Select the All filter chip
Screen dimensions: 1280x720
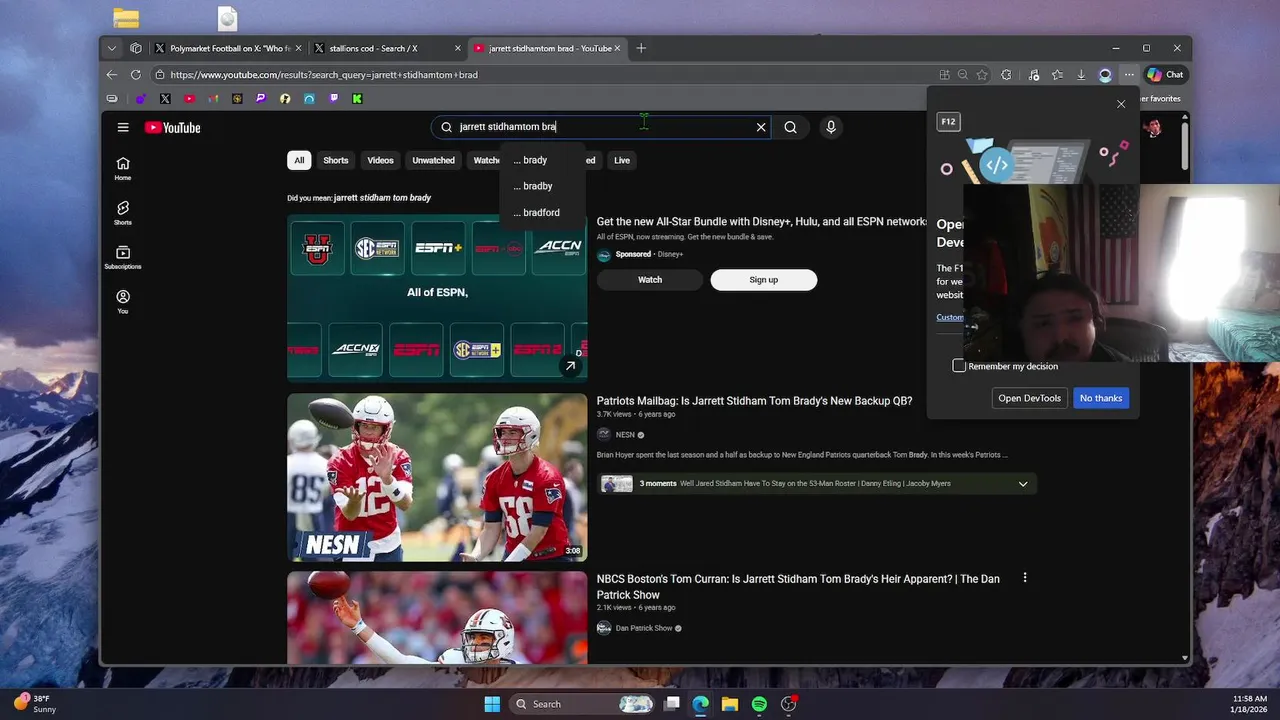pos(299,160)
